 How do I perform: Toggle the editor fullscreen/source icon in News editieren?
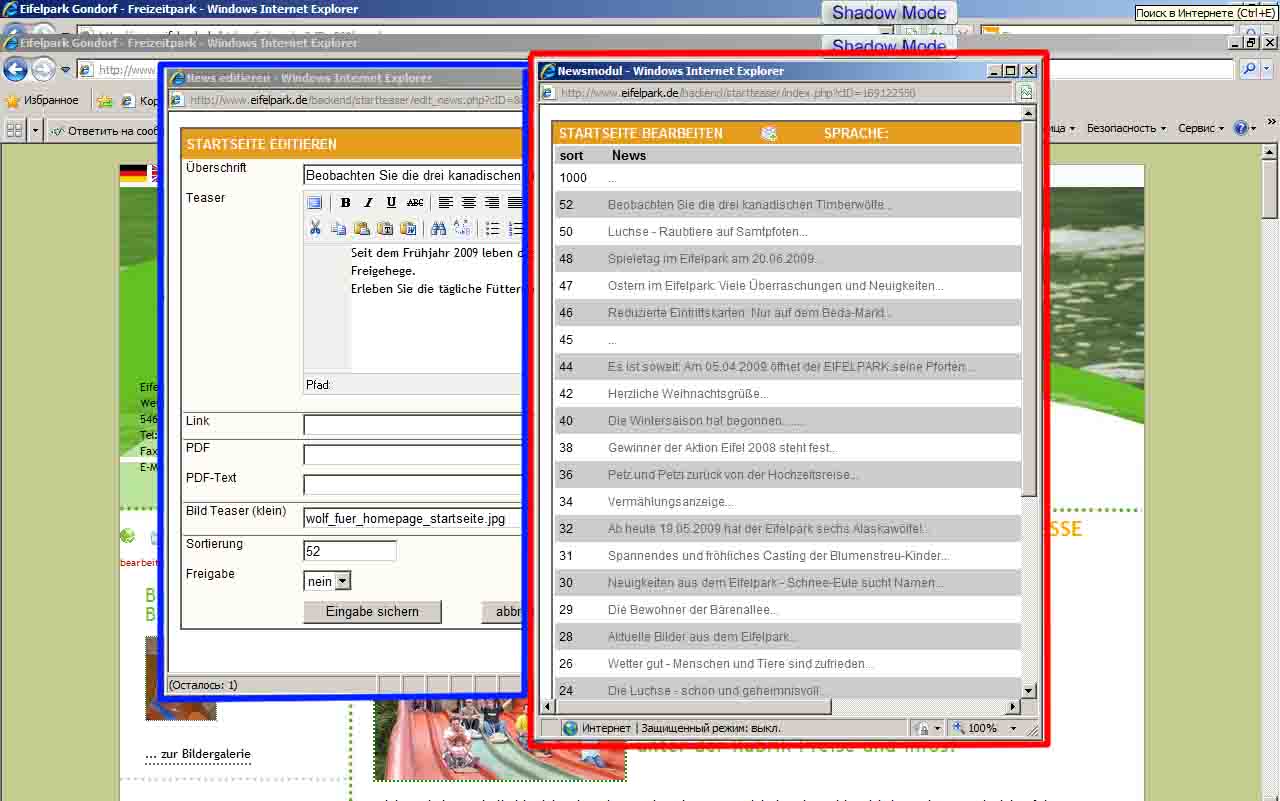pos(314,202)
